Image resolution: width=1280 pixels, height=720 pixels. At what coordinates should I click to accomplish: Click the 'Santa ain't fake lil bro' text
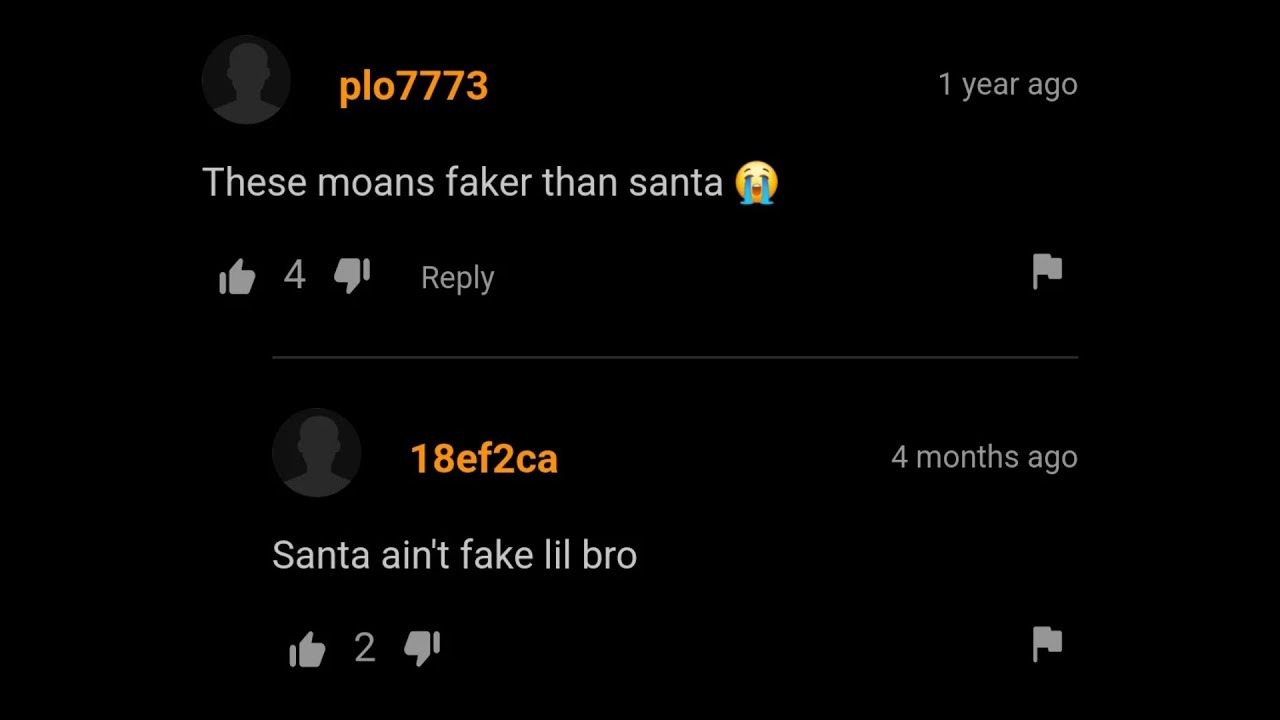coord(455,555)
